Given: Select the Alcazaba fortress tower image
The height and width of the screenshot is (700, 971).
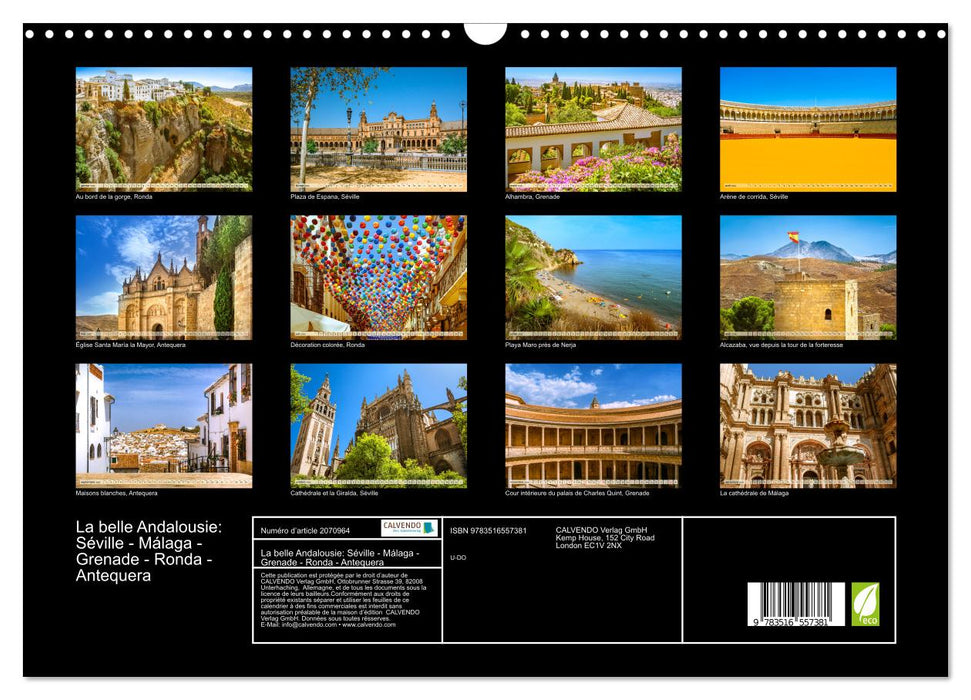Looking at the screenshot, I should [809, 275].
